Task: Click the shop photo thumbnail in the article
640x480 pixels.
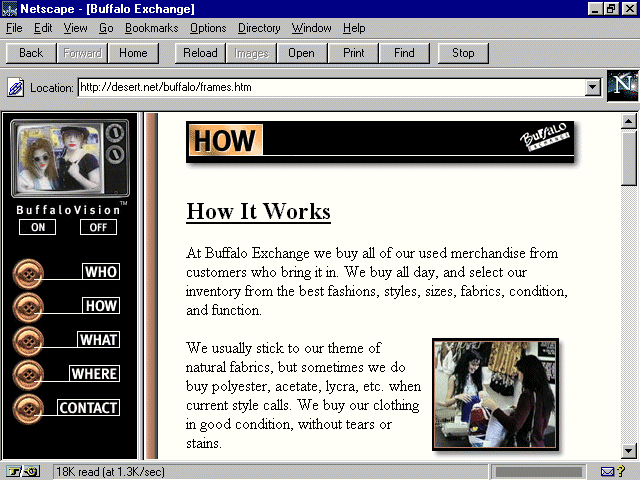Action: (495, 394)
